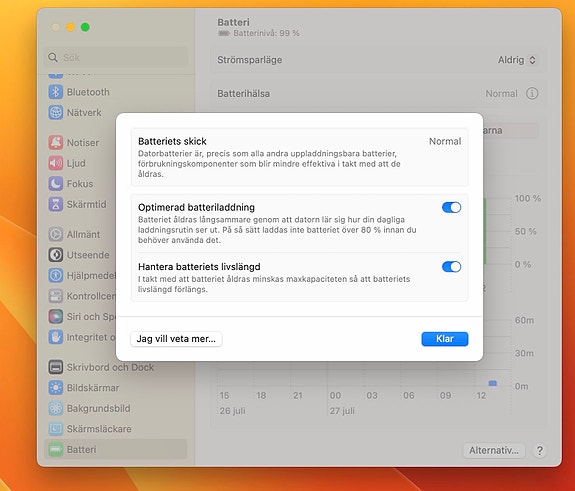Open the Nätverk globe icon

click(56, 112)
